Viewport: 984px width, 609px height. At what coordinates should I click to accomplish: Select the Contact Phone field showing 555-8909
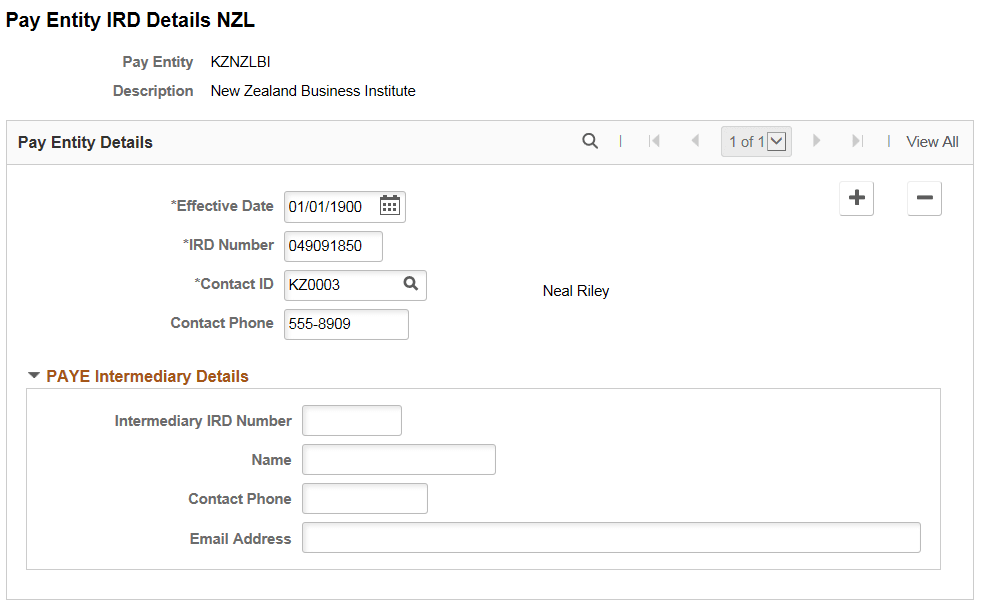pyautogui.click(x=345, y=324)
